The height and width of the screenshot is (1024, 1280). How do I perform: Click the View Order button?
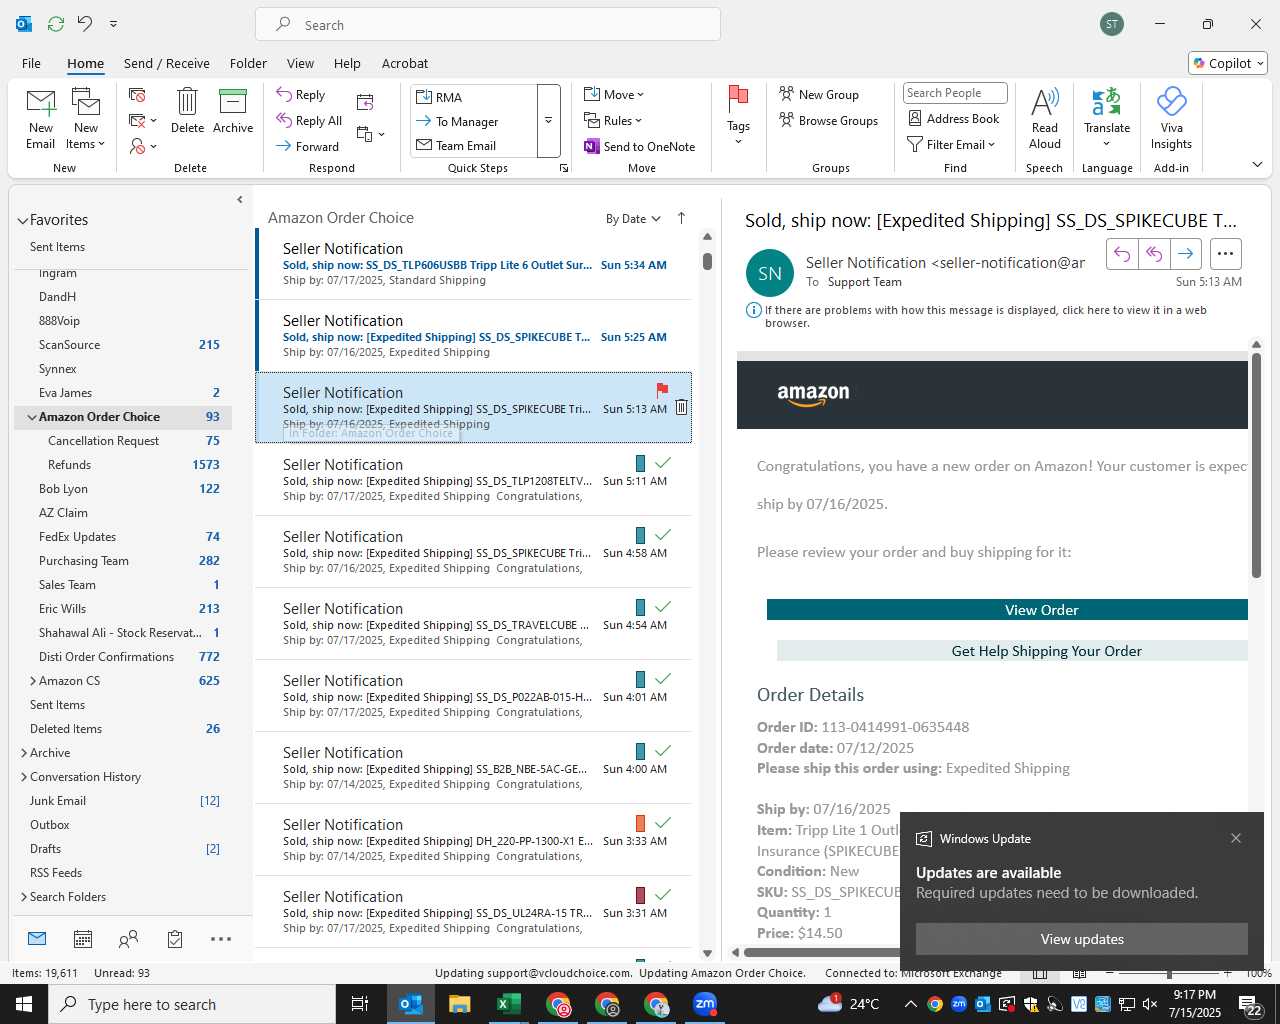click(x=1007, y=610)
